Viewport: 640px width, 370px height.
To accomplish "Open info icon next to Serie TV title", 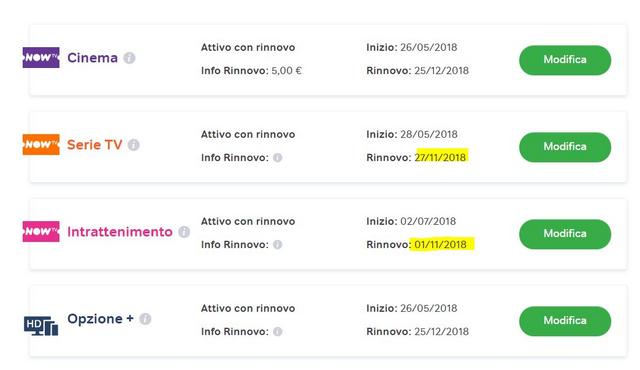I will 133,145.
